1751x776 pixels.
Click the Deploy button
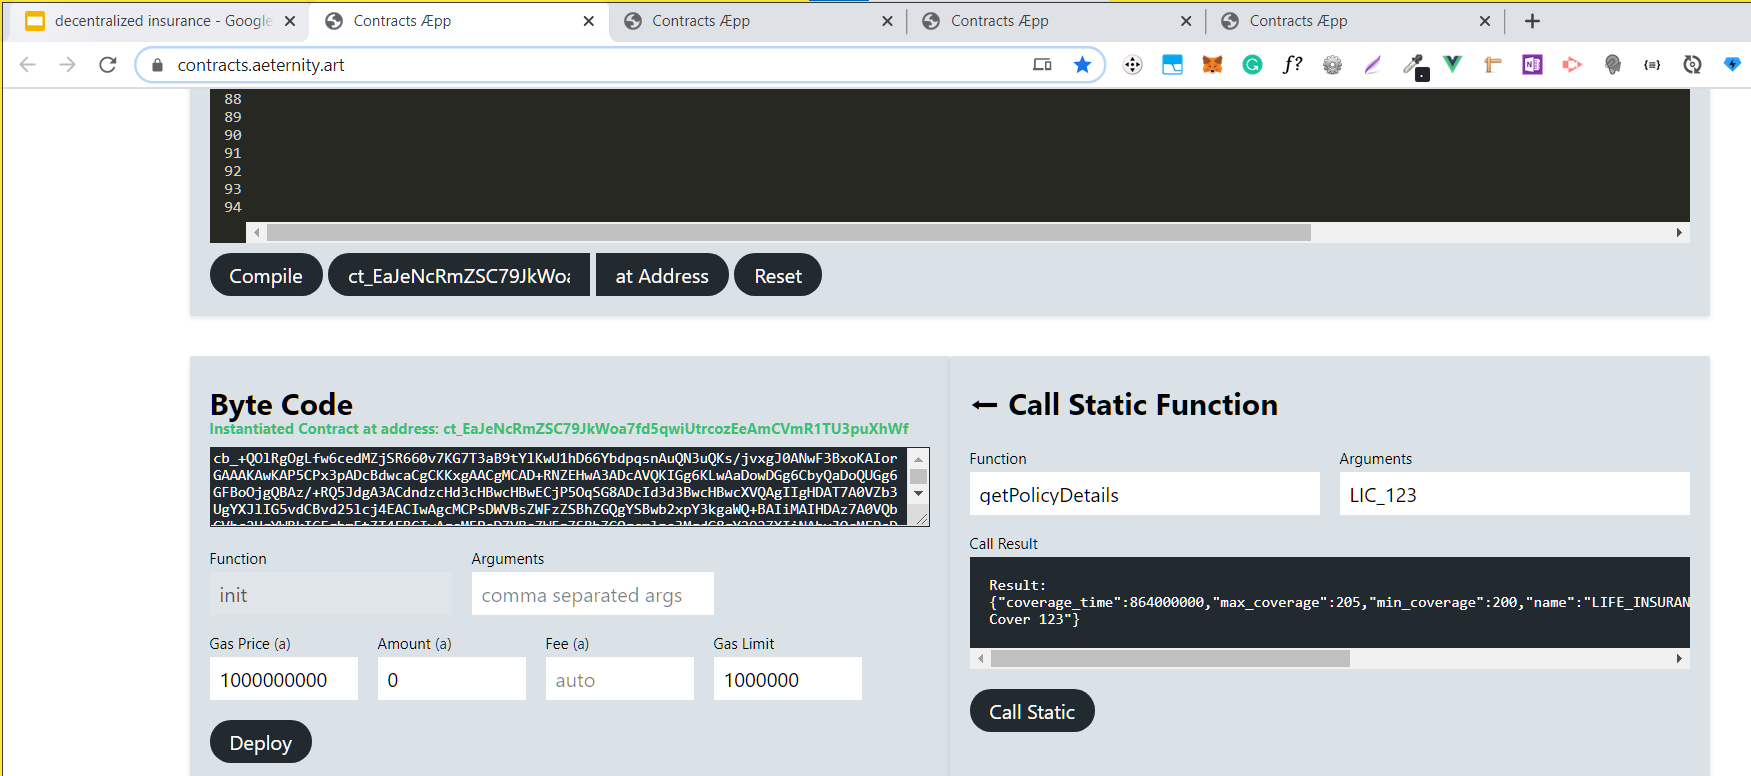click(x=261, y=742)
